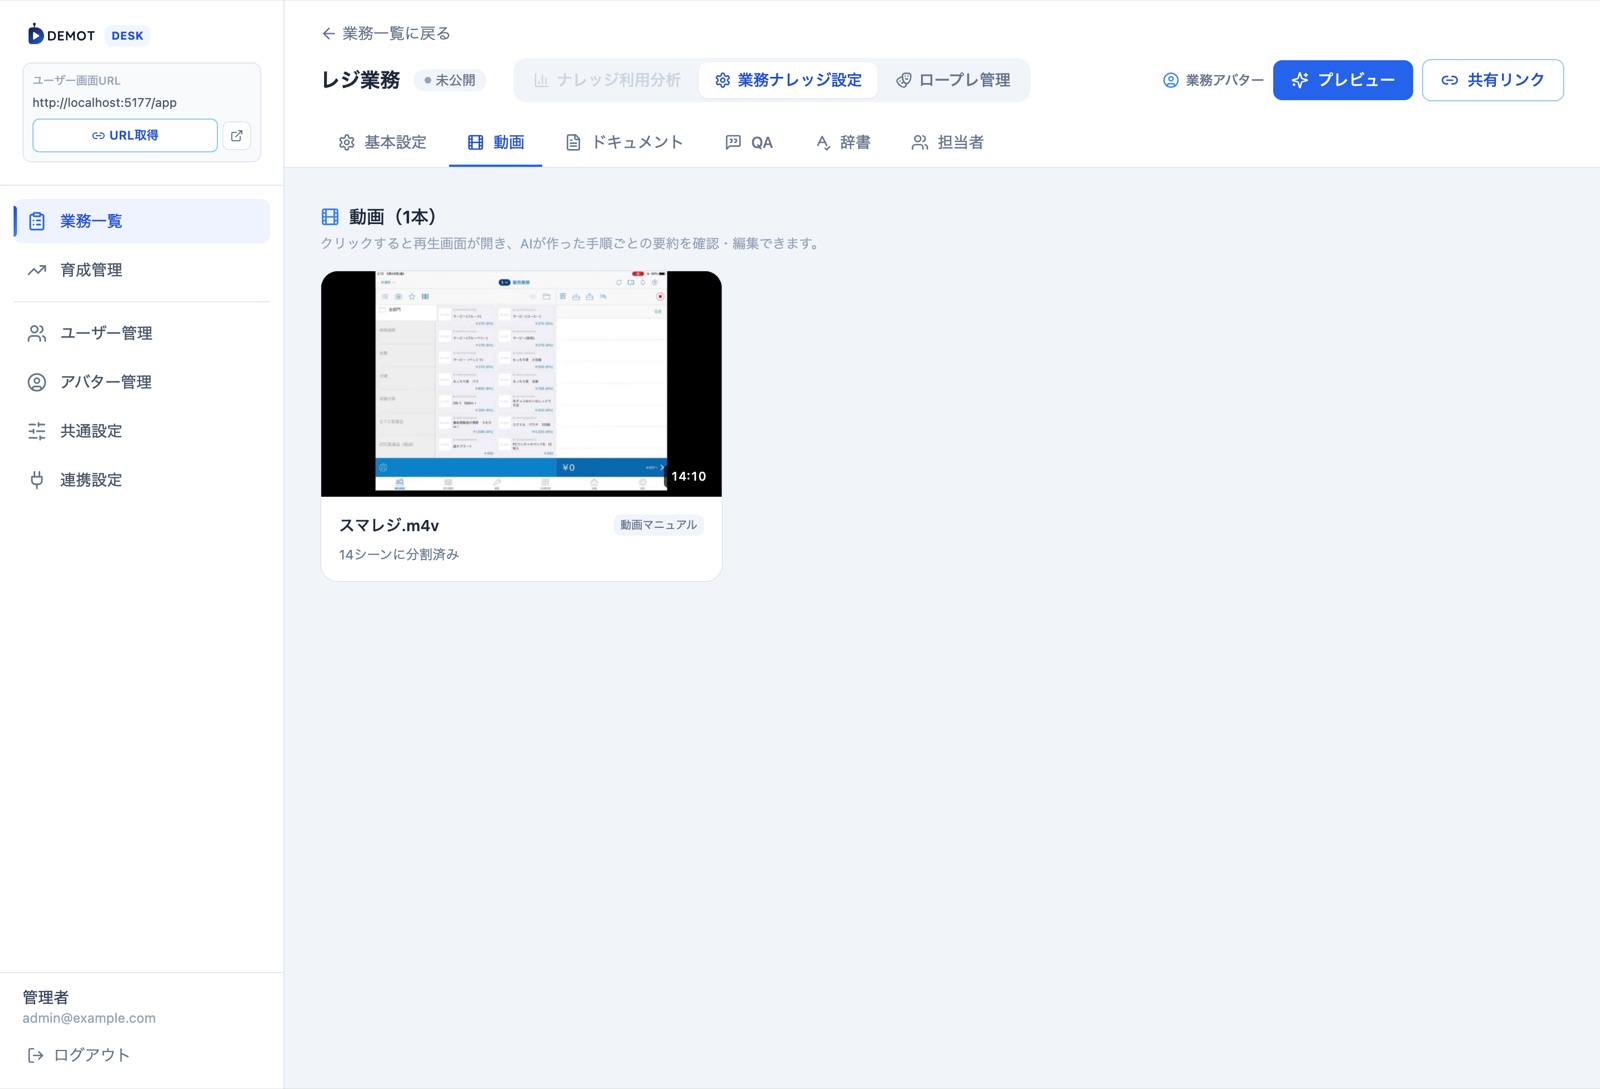Viewport: 1600px width, 1089px height.
Task: Select 業務ナレッジ設定 segment
Action: [788, 80]
